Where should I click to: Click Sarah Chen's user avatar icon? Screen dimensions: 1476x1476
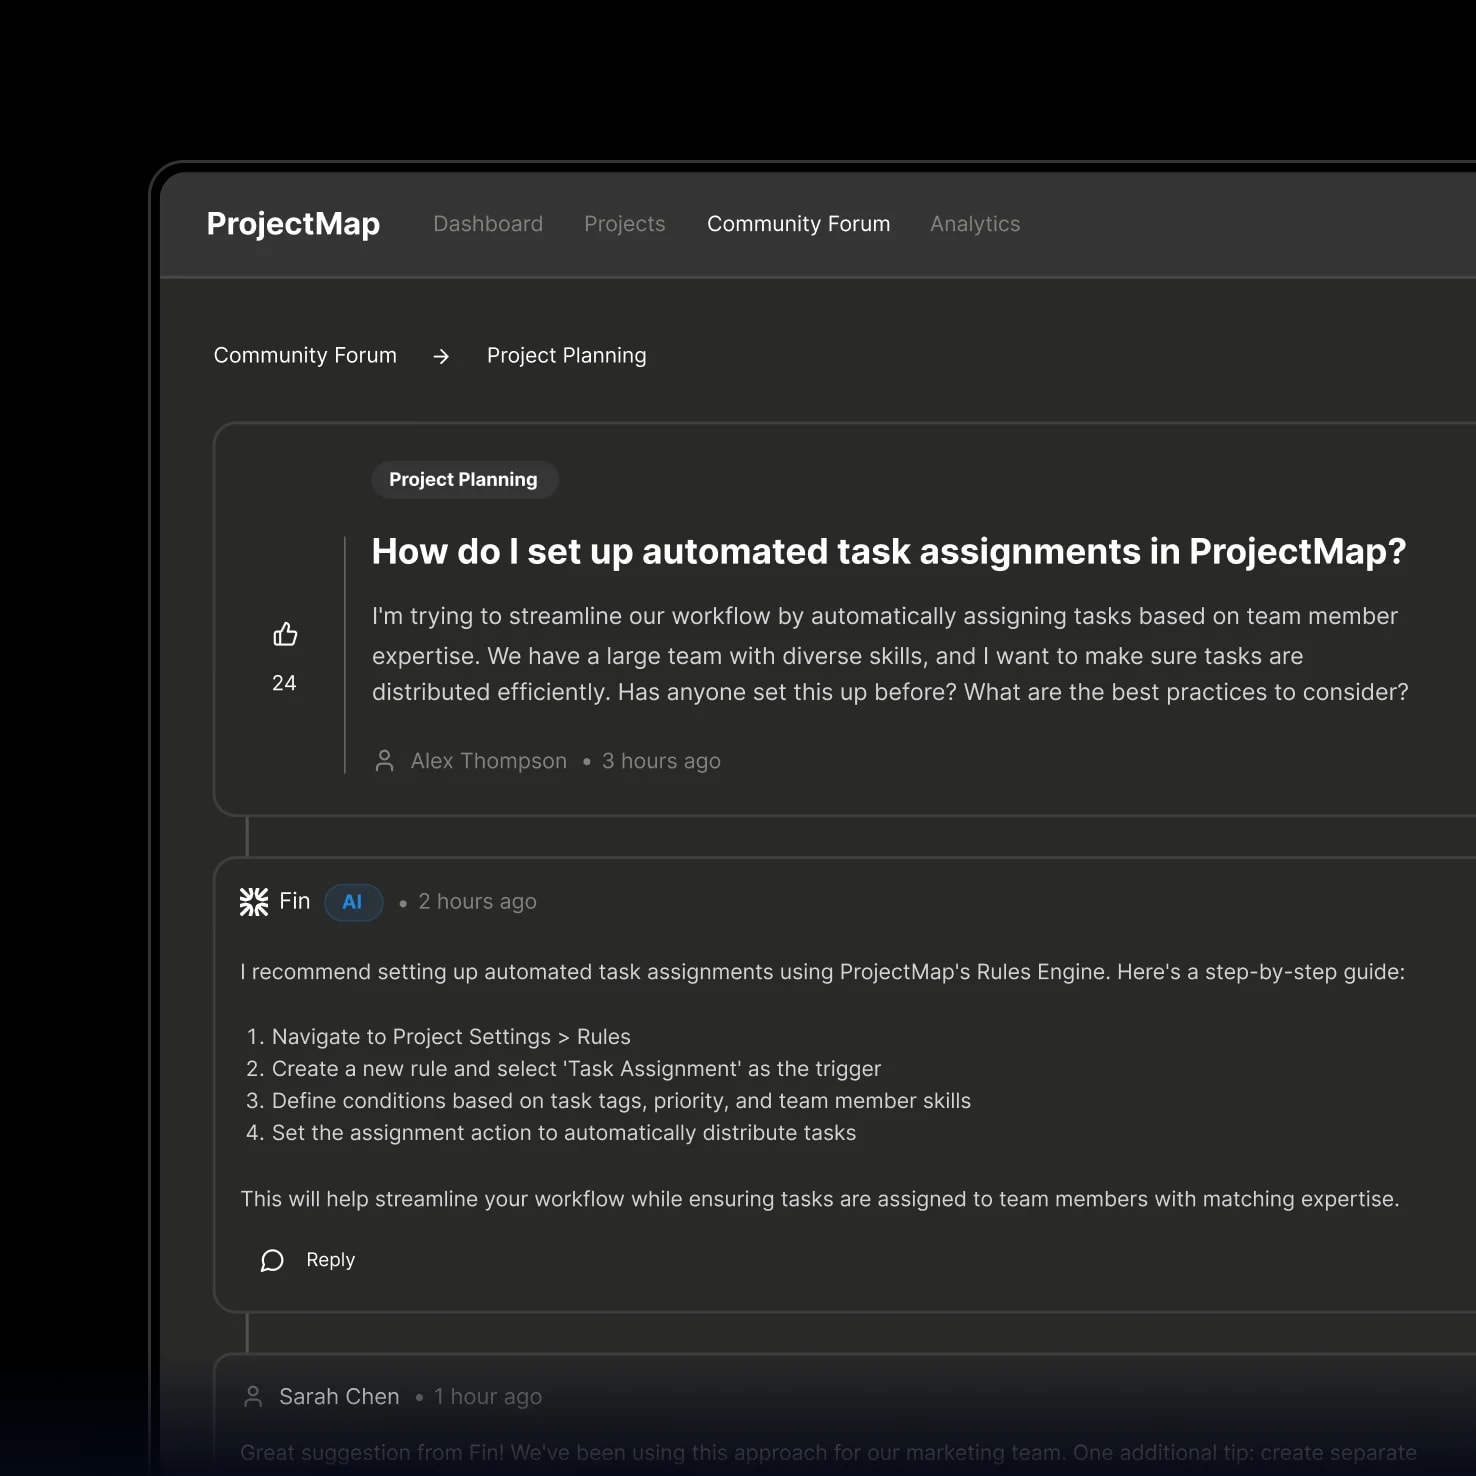coord(254,1397)
